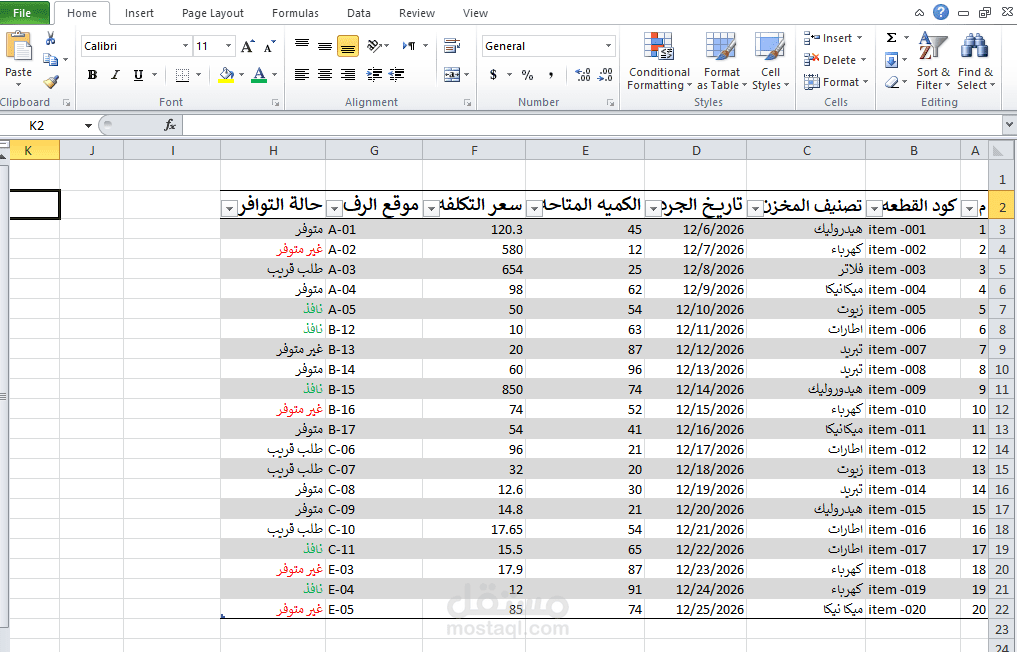Click the Paste clipboard icon
This screenshot has height=652, width=1017.
18,47
